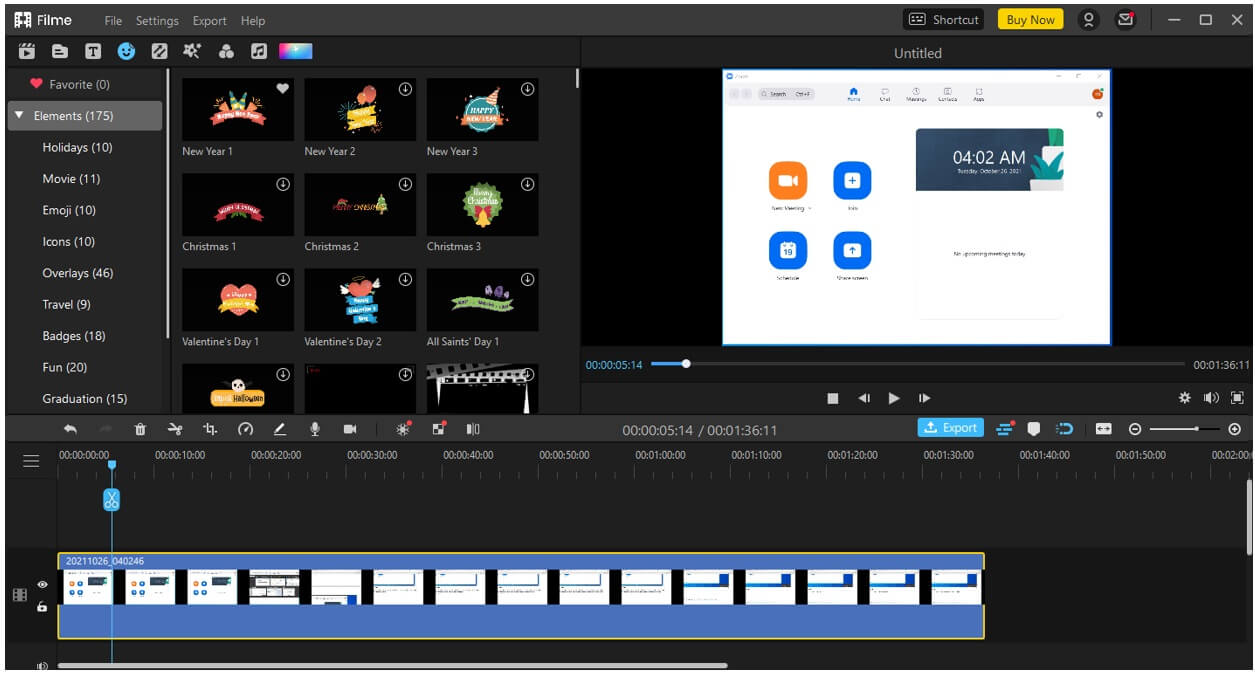Undo the last edit
This screenshot has height=683, width=1255.
[70, 429]
